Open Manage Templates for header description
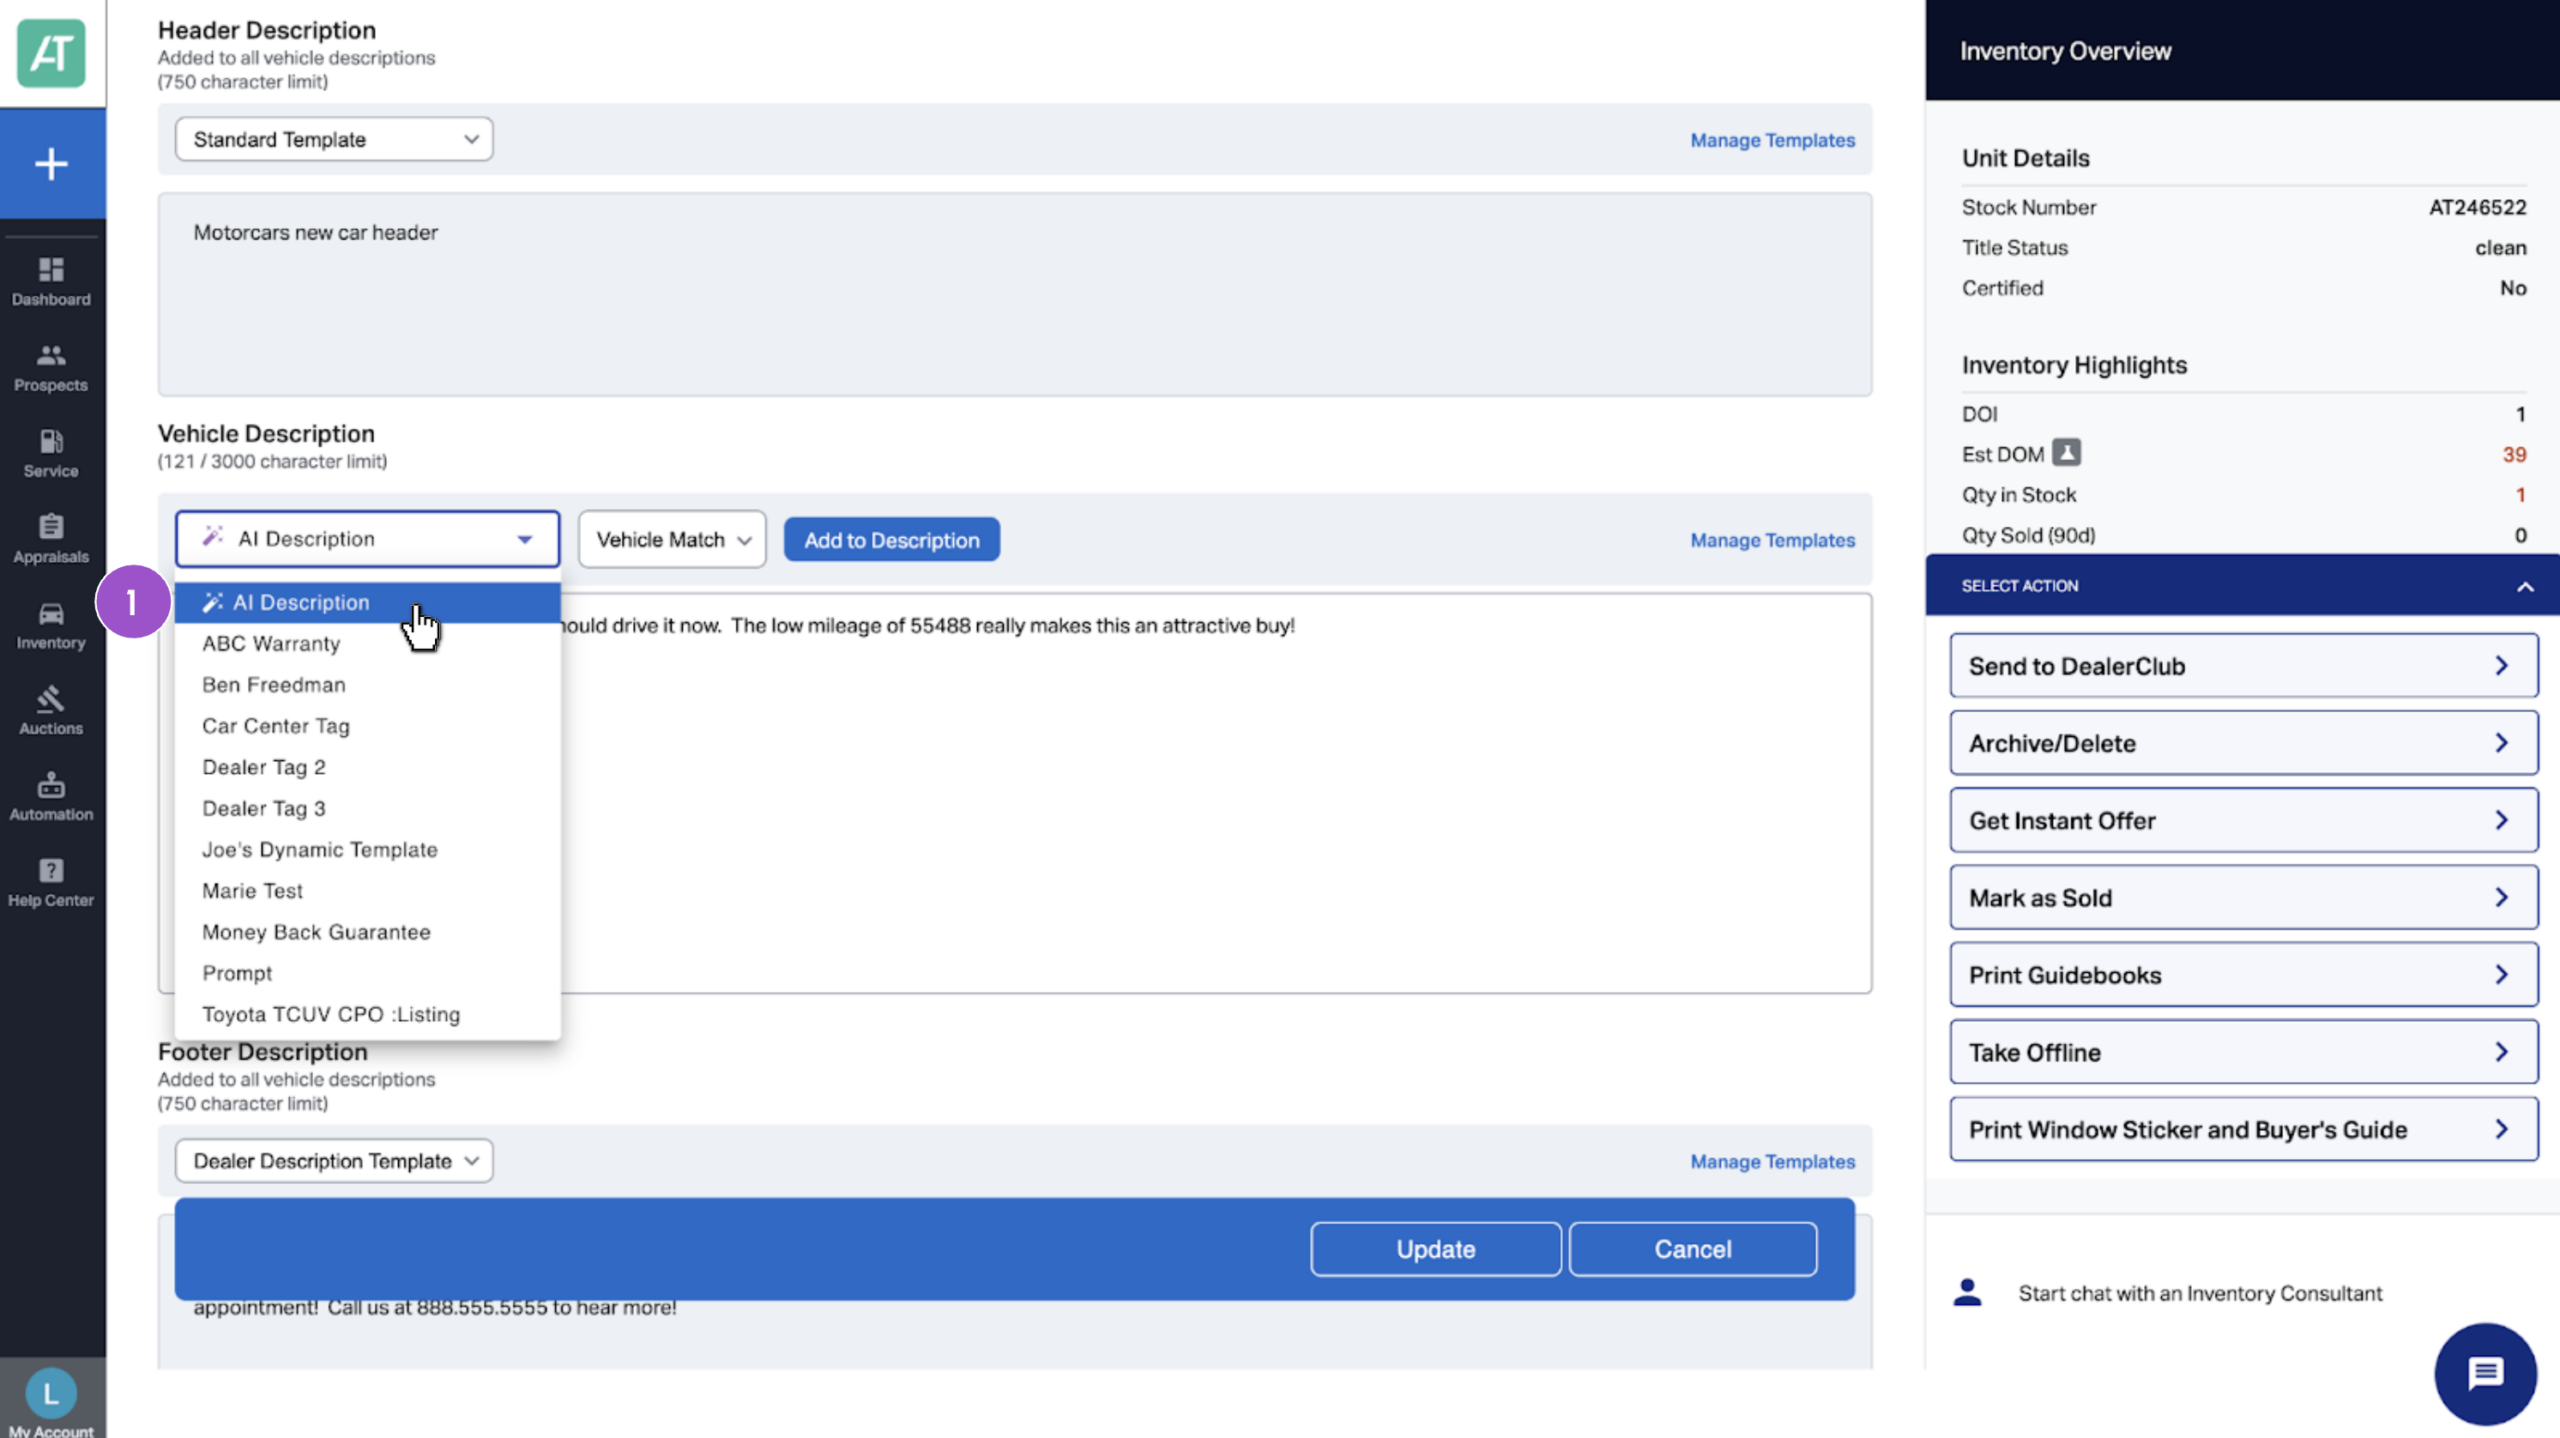 [1772, 140]
